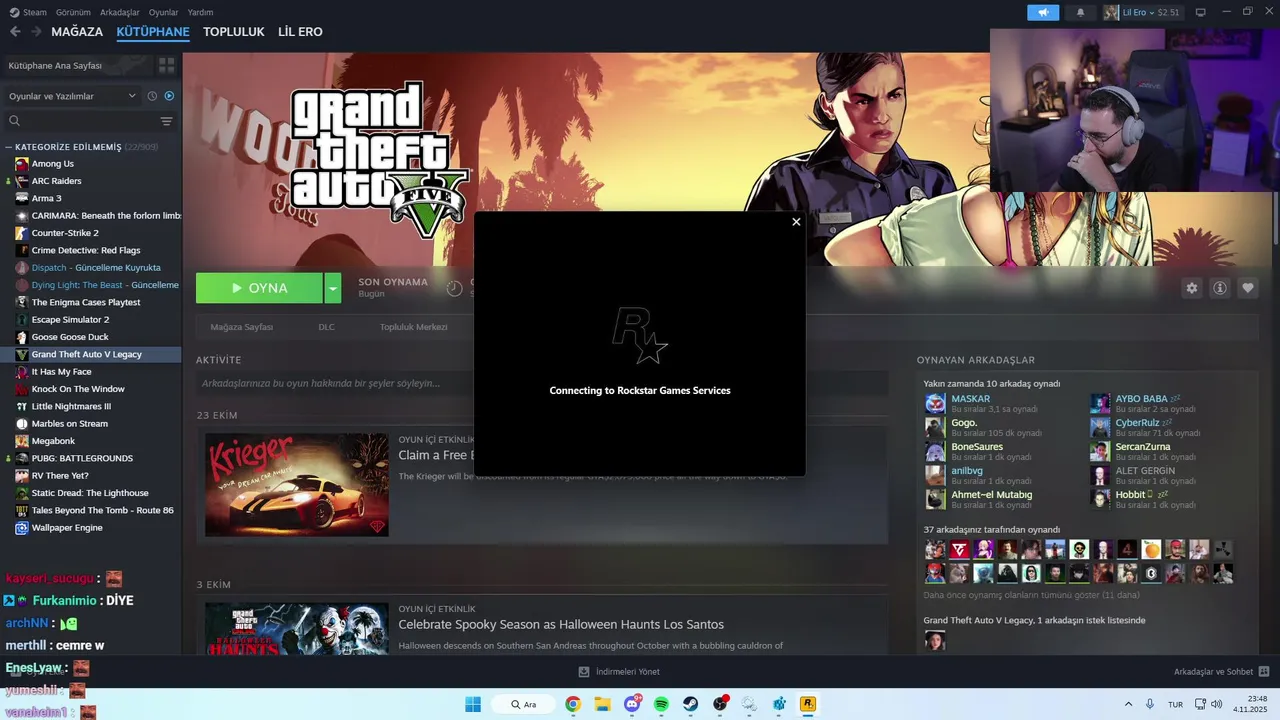The height and width of the screenshot is (720, 1280).
Task: Open the MAĞAZA store tab
Action: tap(77, 32)
